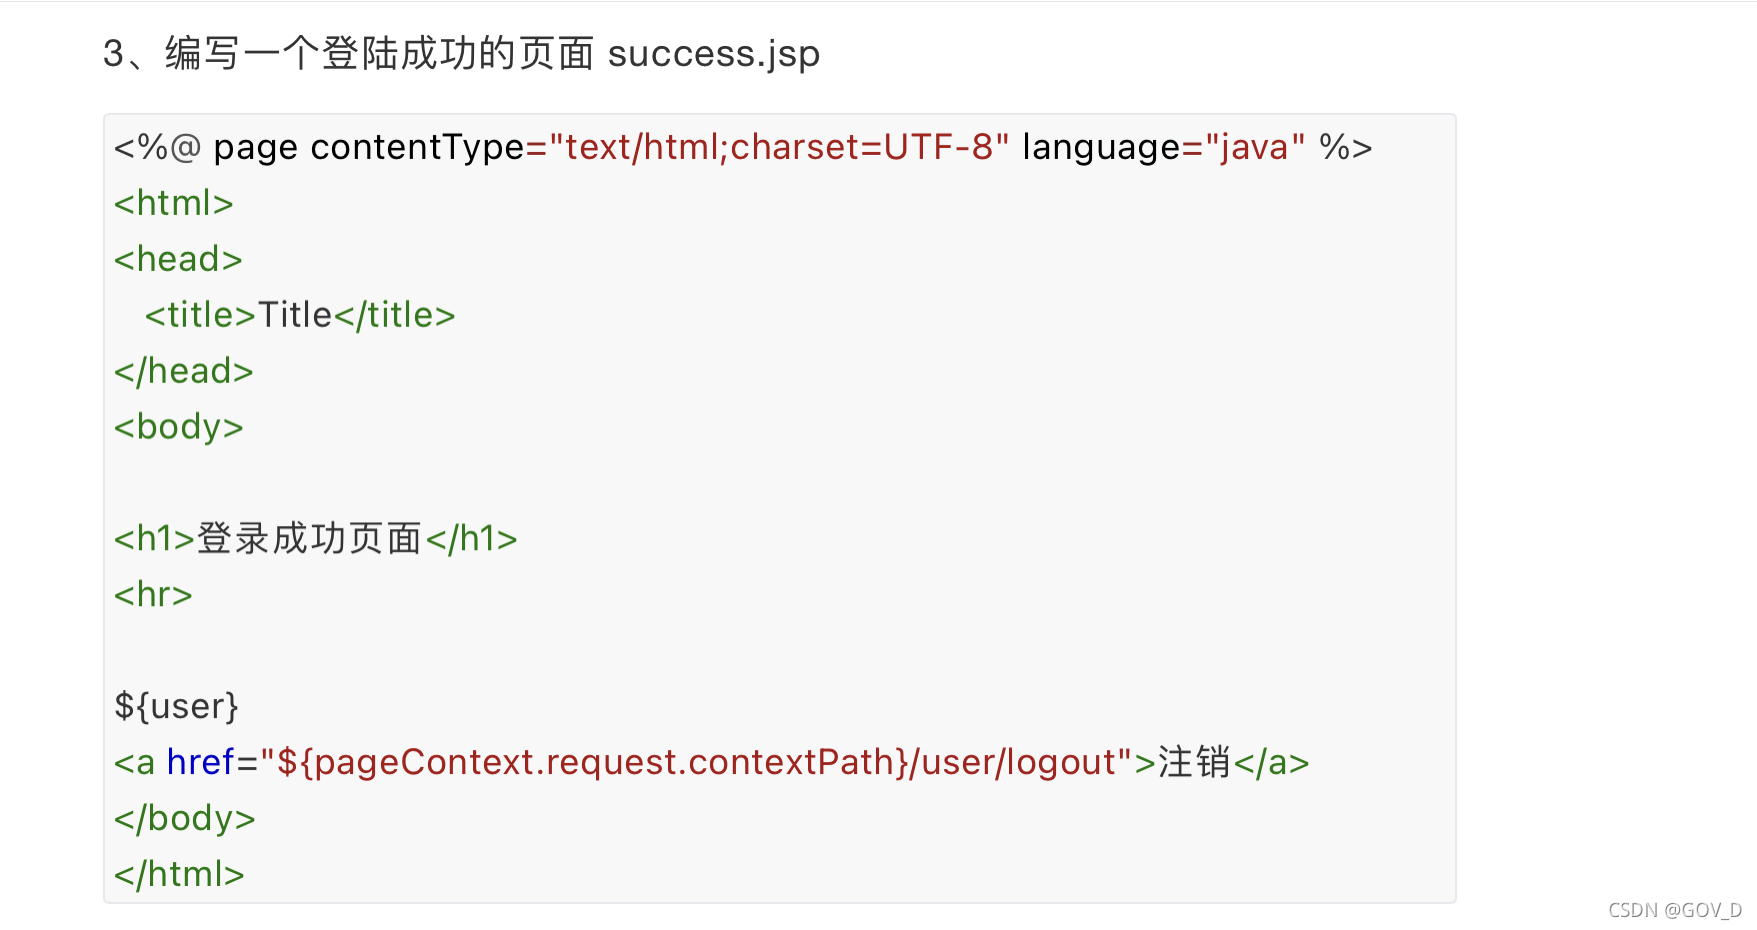This screenshot has height=930, width=1757.
Task: Click the closing </head> tag line
Action: click(184, 371)
